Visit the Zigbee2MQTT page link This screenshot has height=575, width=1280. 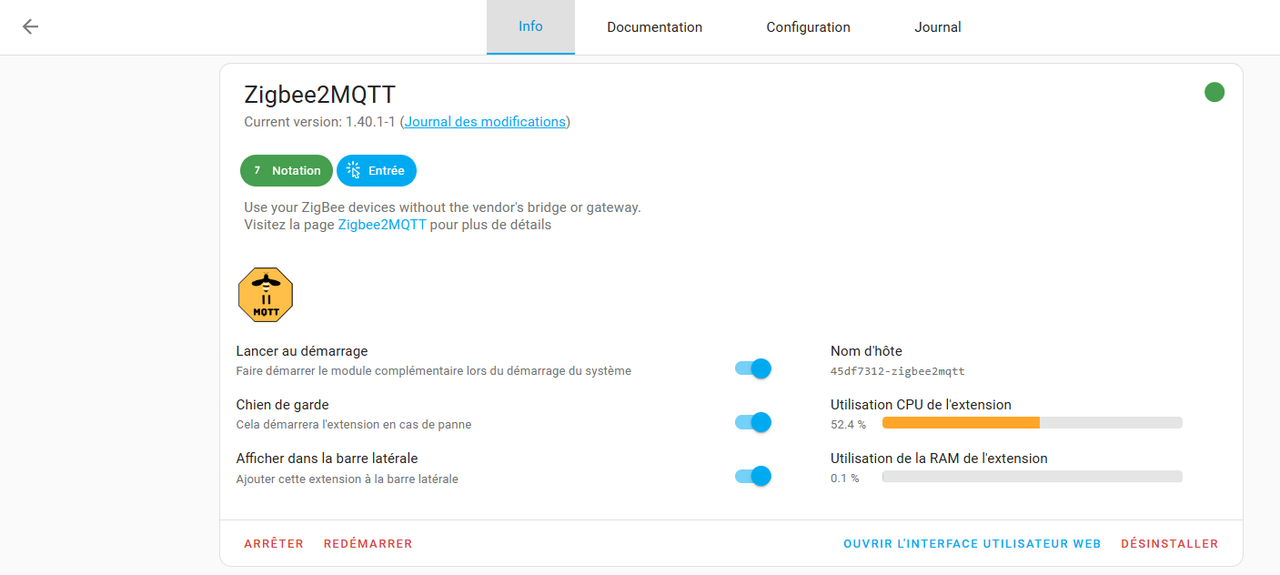[x=382, y=225]
